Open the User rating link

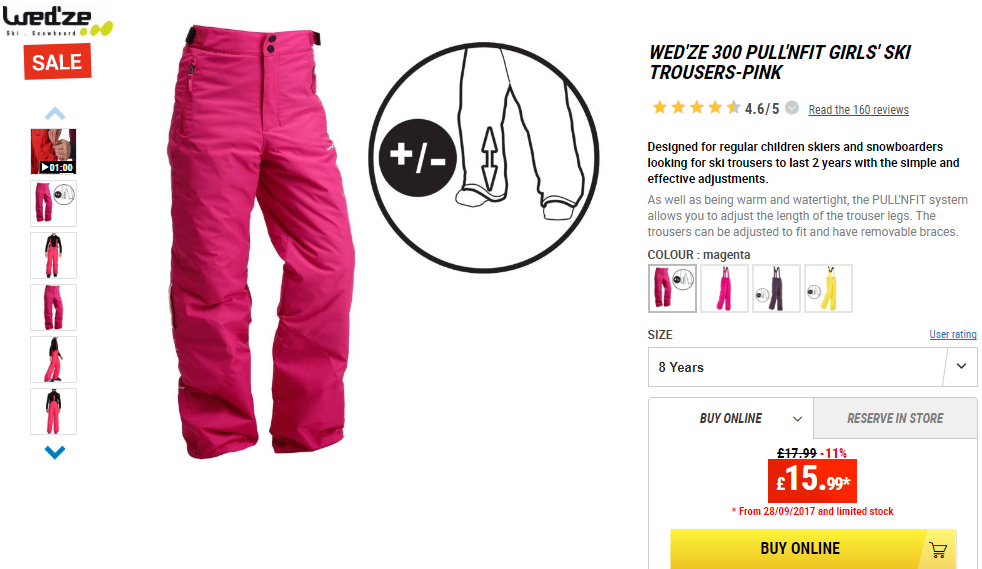click(953, 334)
